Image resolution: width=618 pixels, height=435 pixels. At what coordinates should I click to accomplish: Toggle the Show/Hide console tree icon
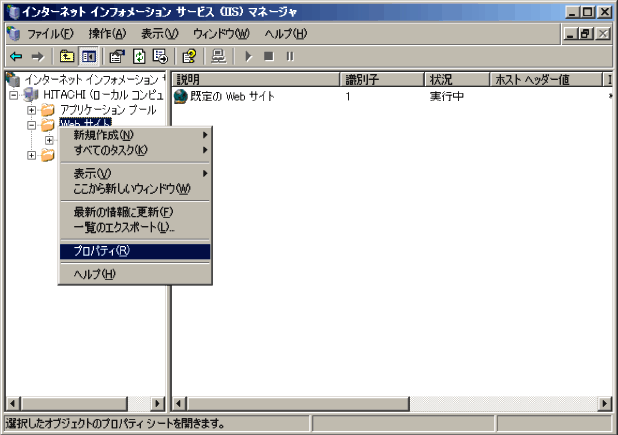(x=88, y=57)
